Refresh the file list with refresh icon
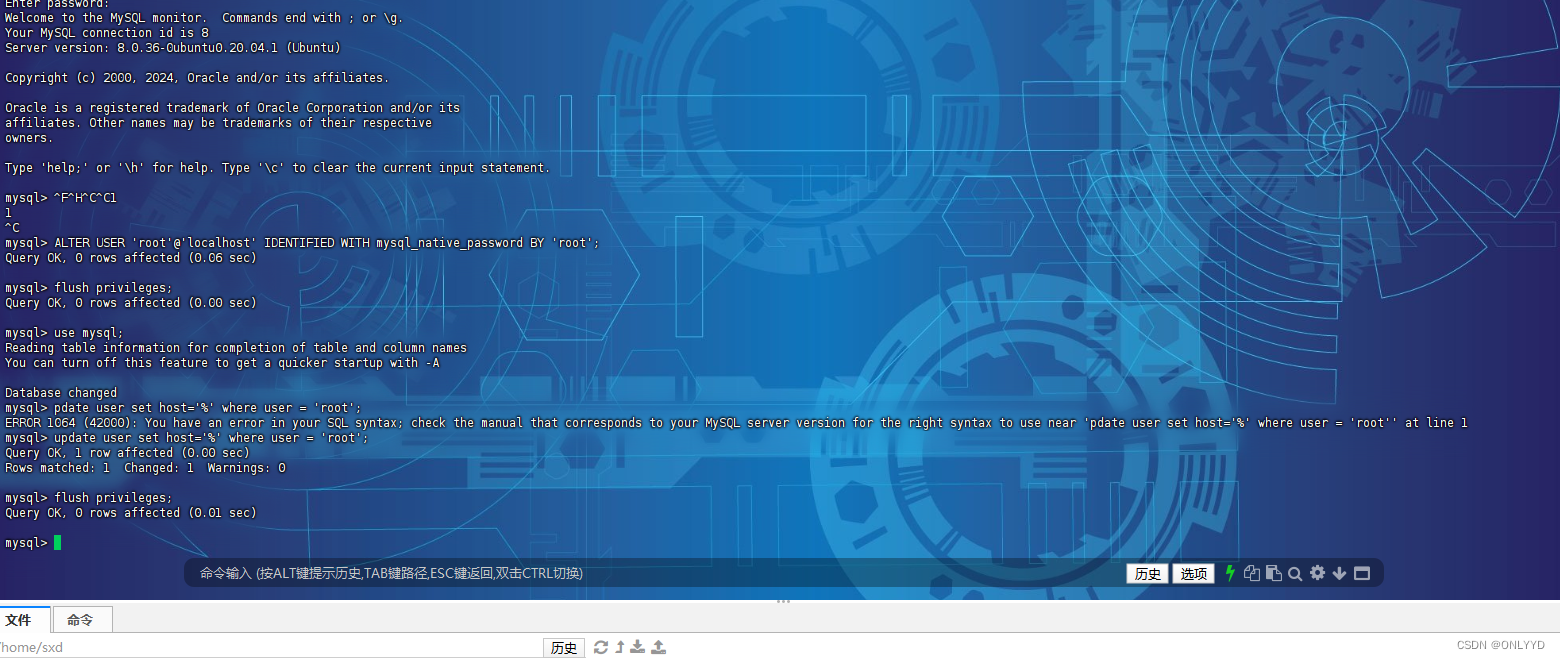 600,647
